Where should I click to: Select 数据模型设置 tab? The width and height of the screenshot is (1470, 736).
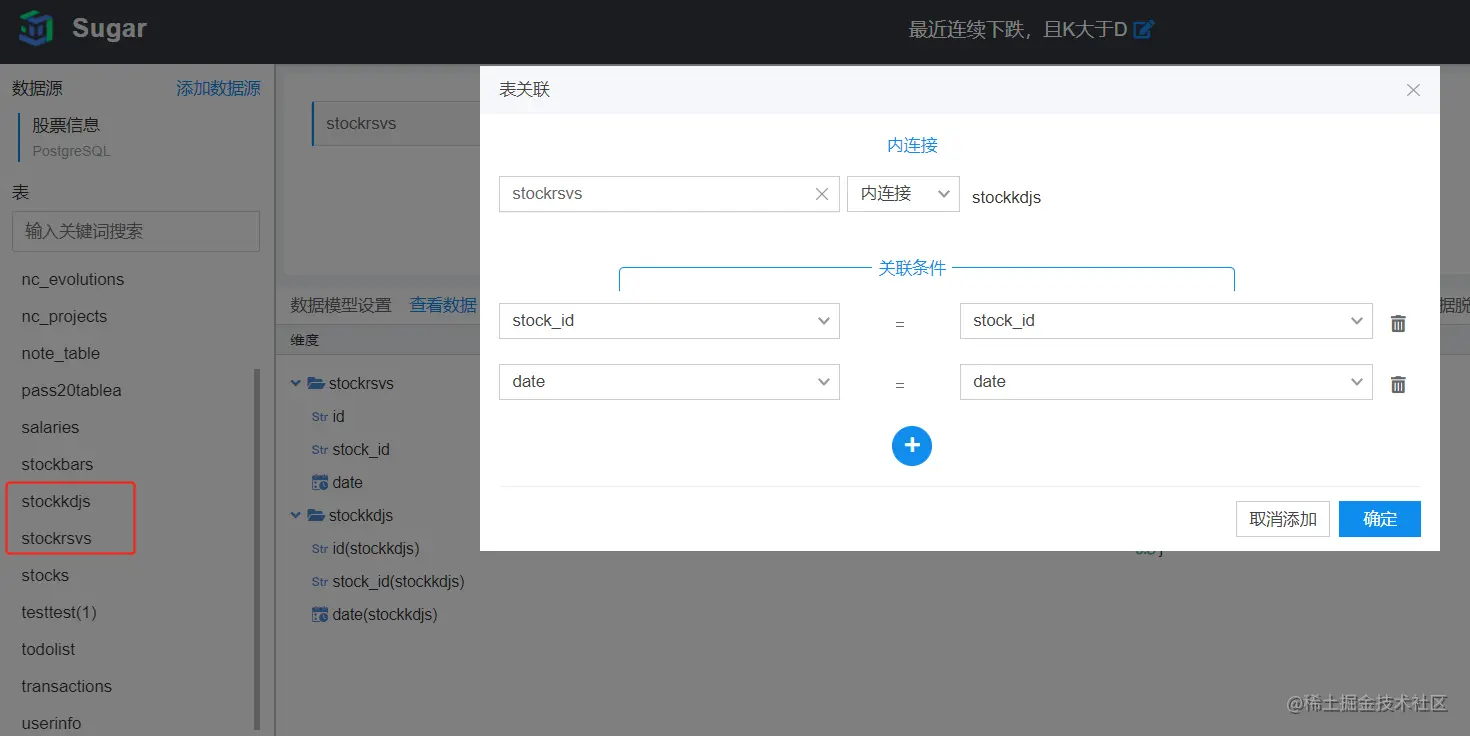point(341,306)
